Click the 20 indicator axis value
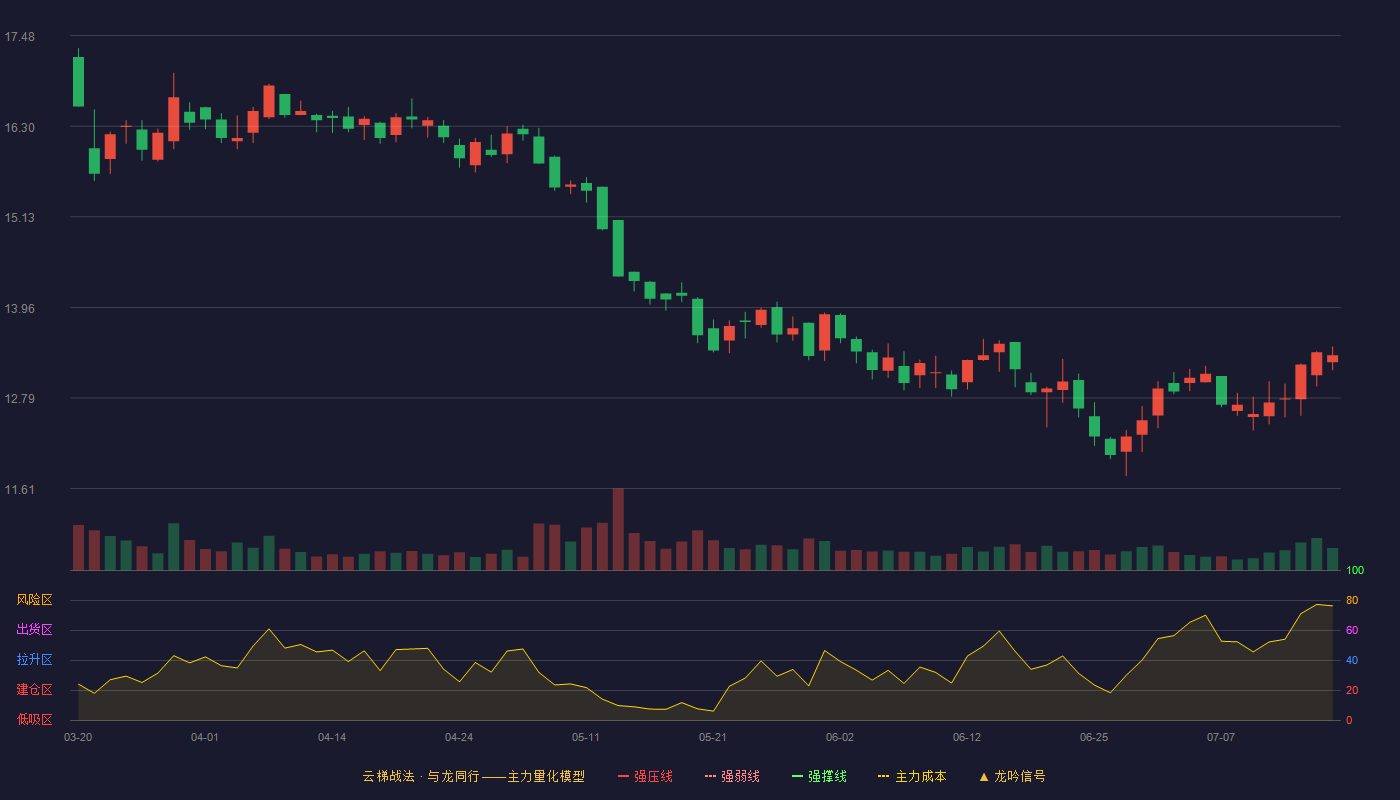 (x=1352, y=690)
